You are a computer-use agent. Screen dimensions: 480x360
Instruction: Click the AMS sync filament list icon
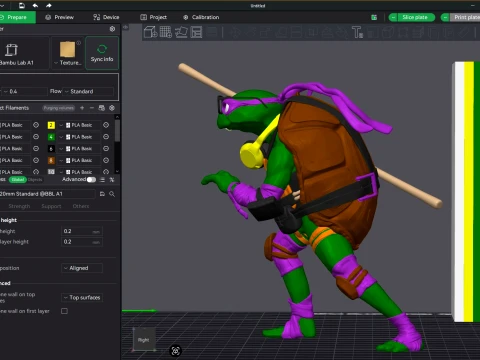point(102,108)
